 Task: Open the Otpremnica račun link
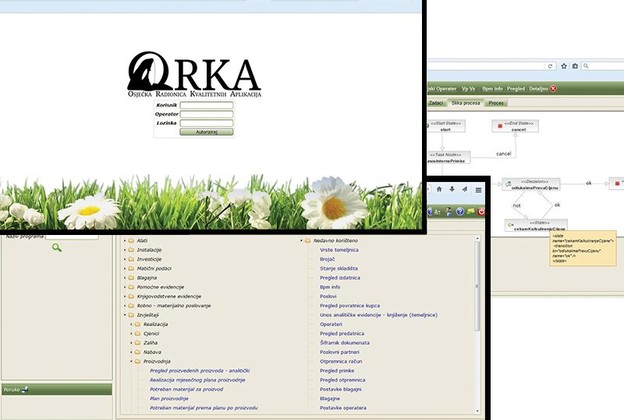tap(341, 361)
